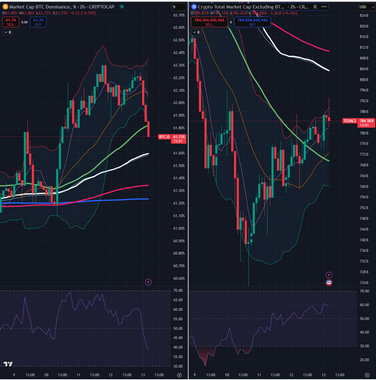Click the red 61.73% current price label
The height and width of the screenshot is (380, 376).
[180, 139]
